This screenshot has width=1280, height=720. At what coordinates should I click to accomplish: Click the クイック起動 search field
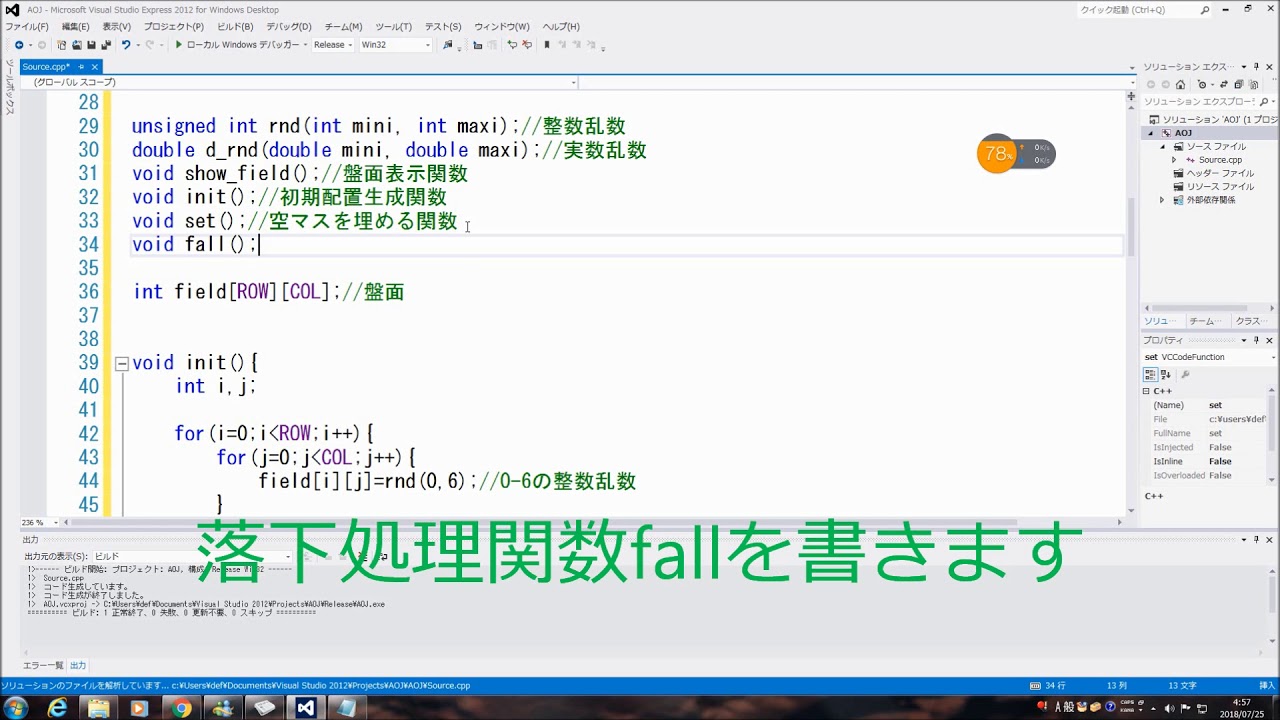(1144, 9)
